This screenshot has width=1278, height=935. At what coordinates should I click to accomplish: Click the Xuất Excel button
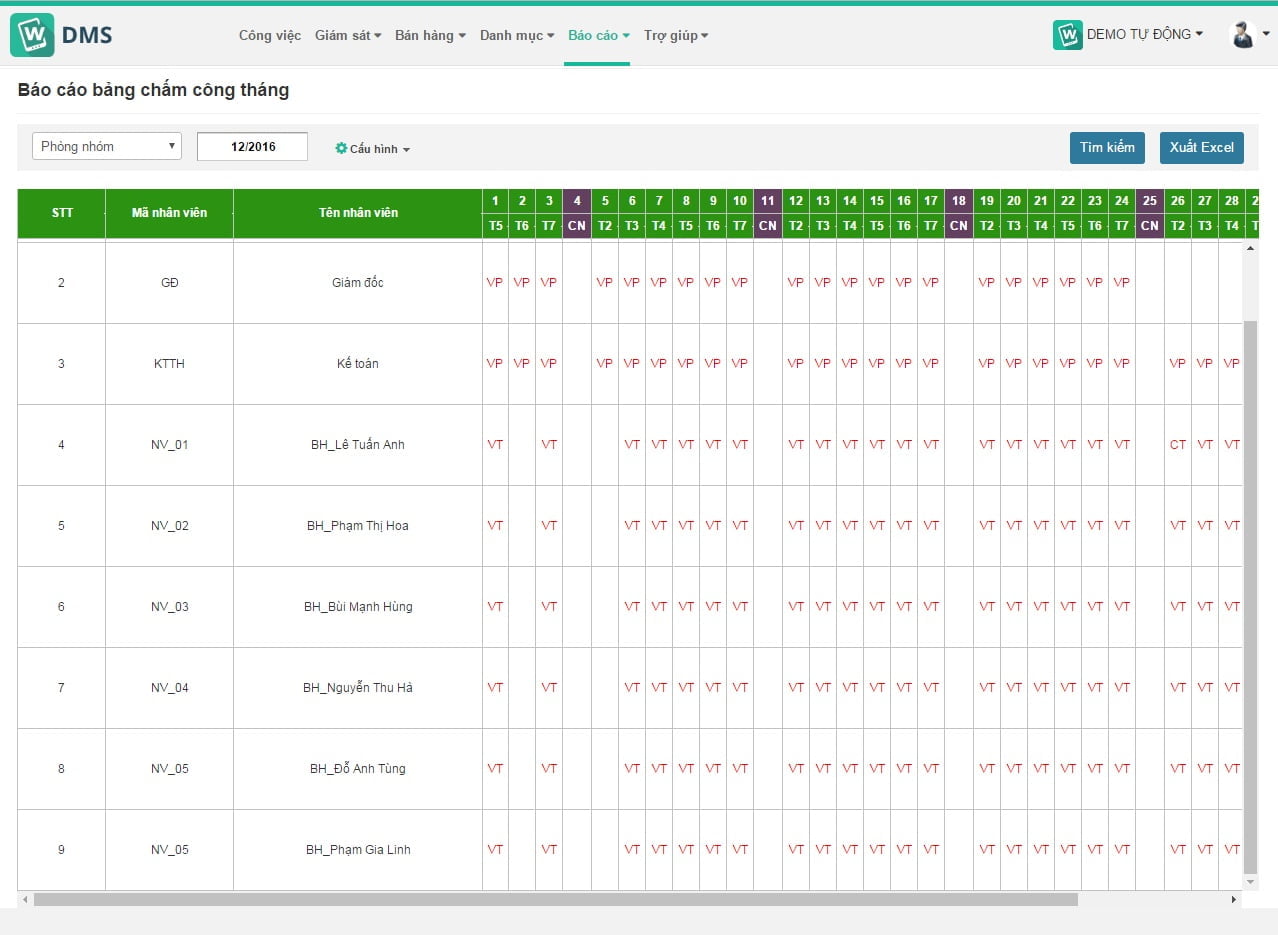[1202, 147]
